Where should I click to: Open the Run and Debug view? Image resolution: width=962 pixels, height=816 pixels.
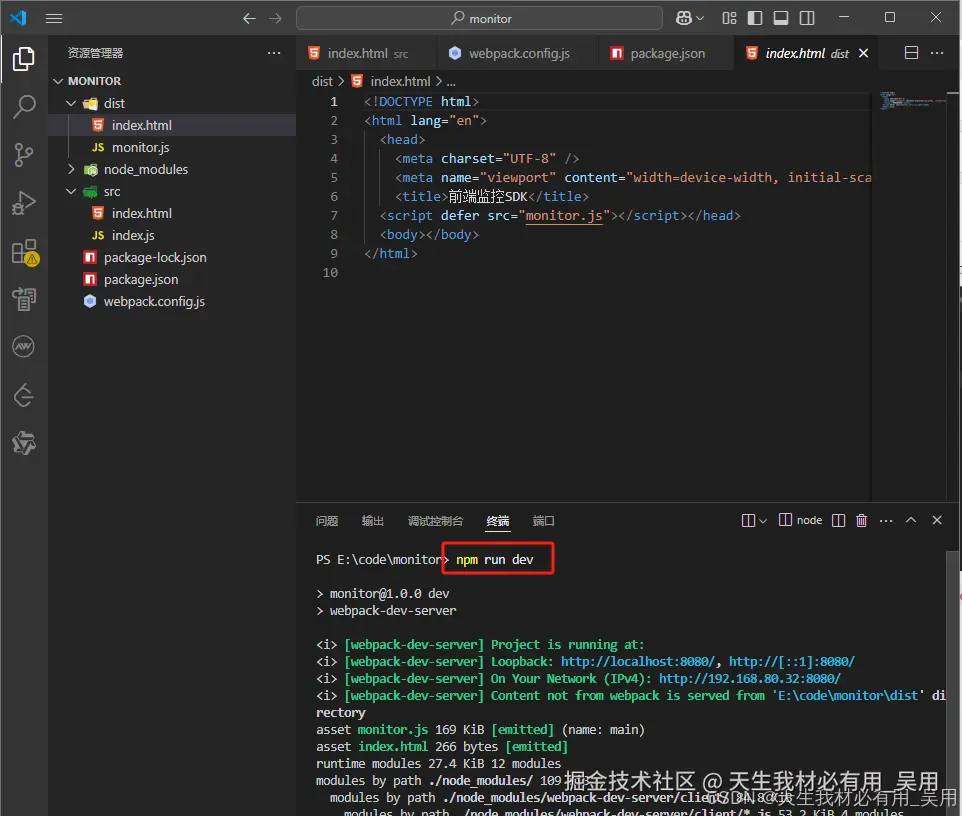coord(23,203)
